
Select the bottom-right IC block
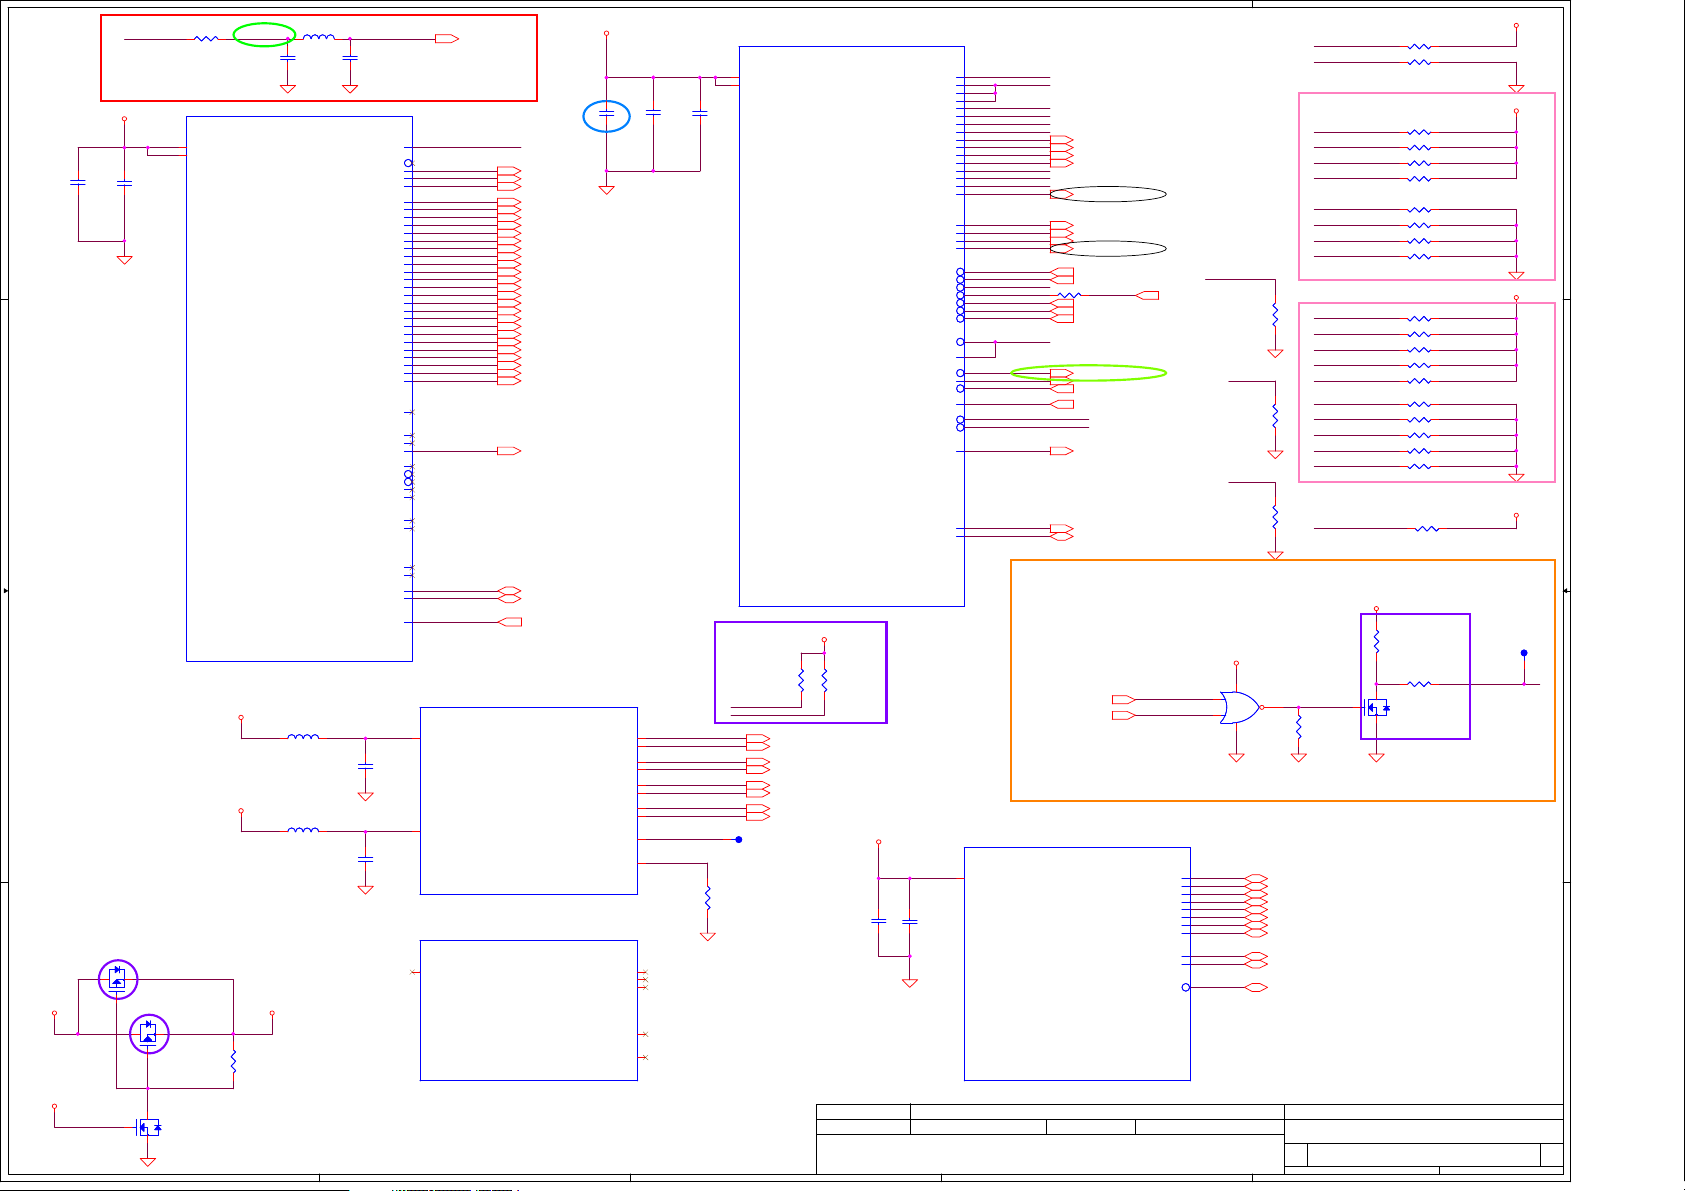(1077, 964)
